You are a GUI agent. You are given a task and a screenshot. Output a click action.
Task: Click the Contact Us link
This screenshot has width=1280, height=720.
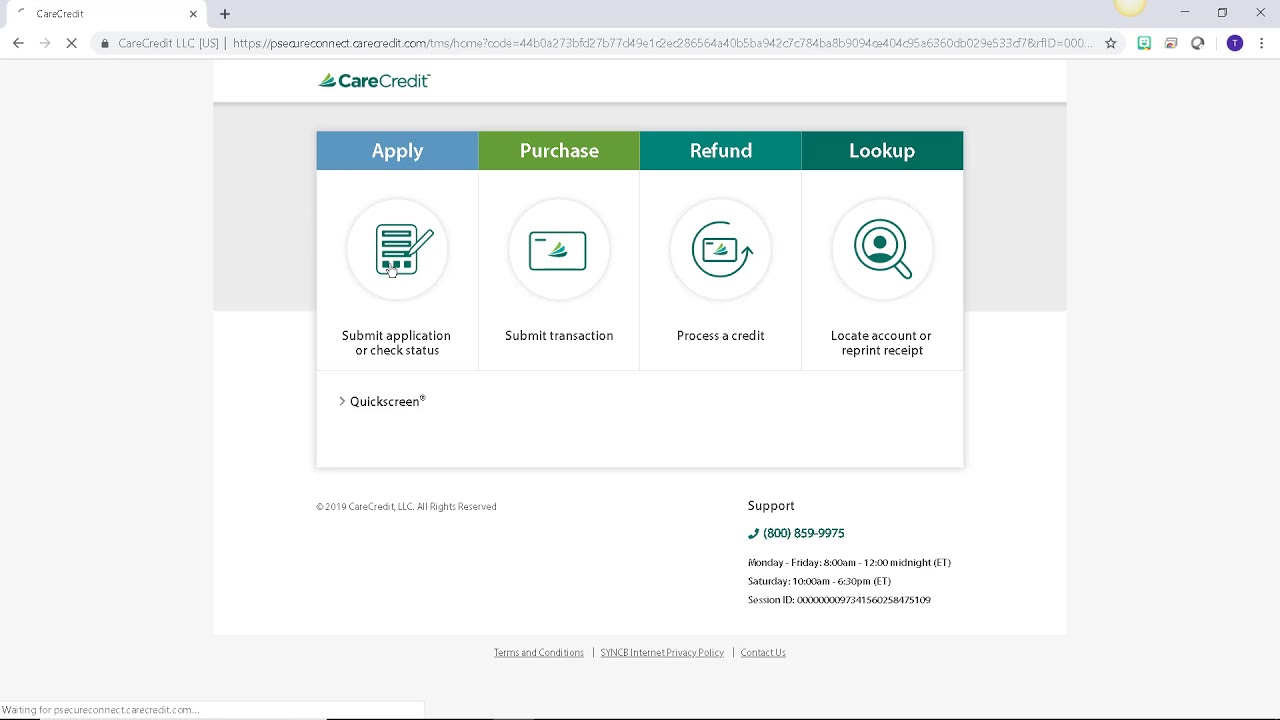point(762,652)
